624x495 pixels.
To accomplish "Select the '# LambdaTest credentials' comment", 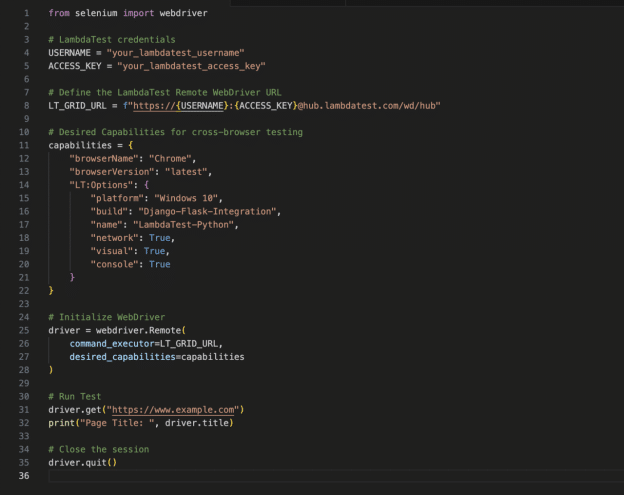I will pos(112,39).
